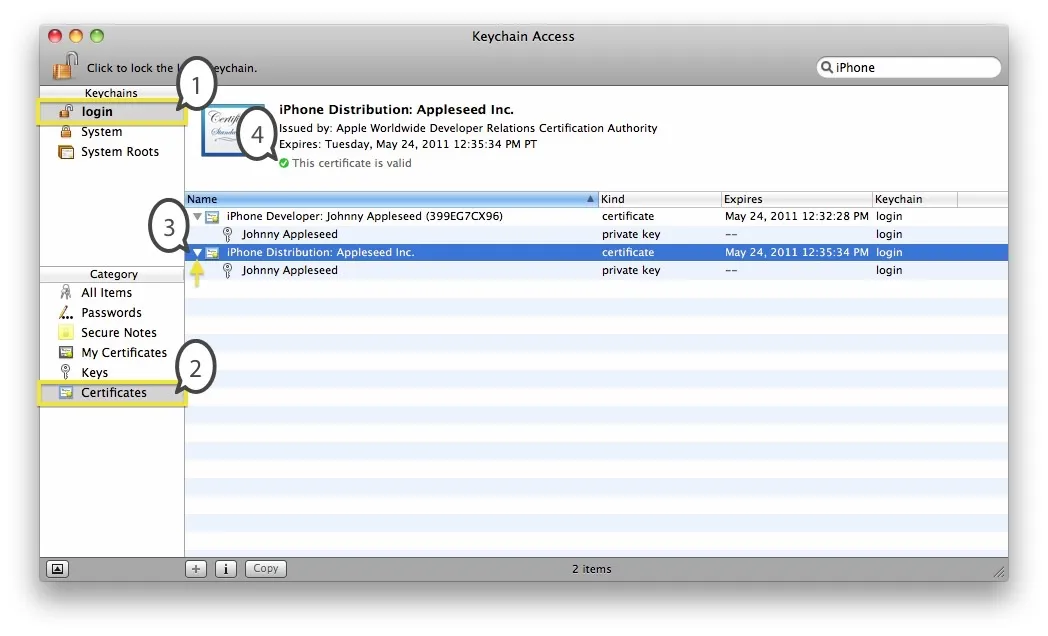Sort by the Name column header
Image resolution: width=1048 pixels, height=636 pixels.
click(x=391, y=199)
